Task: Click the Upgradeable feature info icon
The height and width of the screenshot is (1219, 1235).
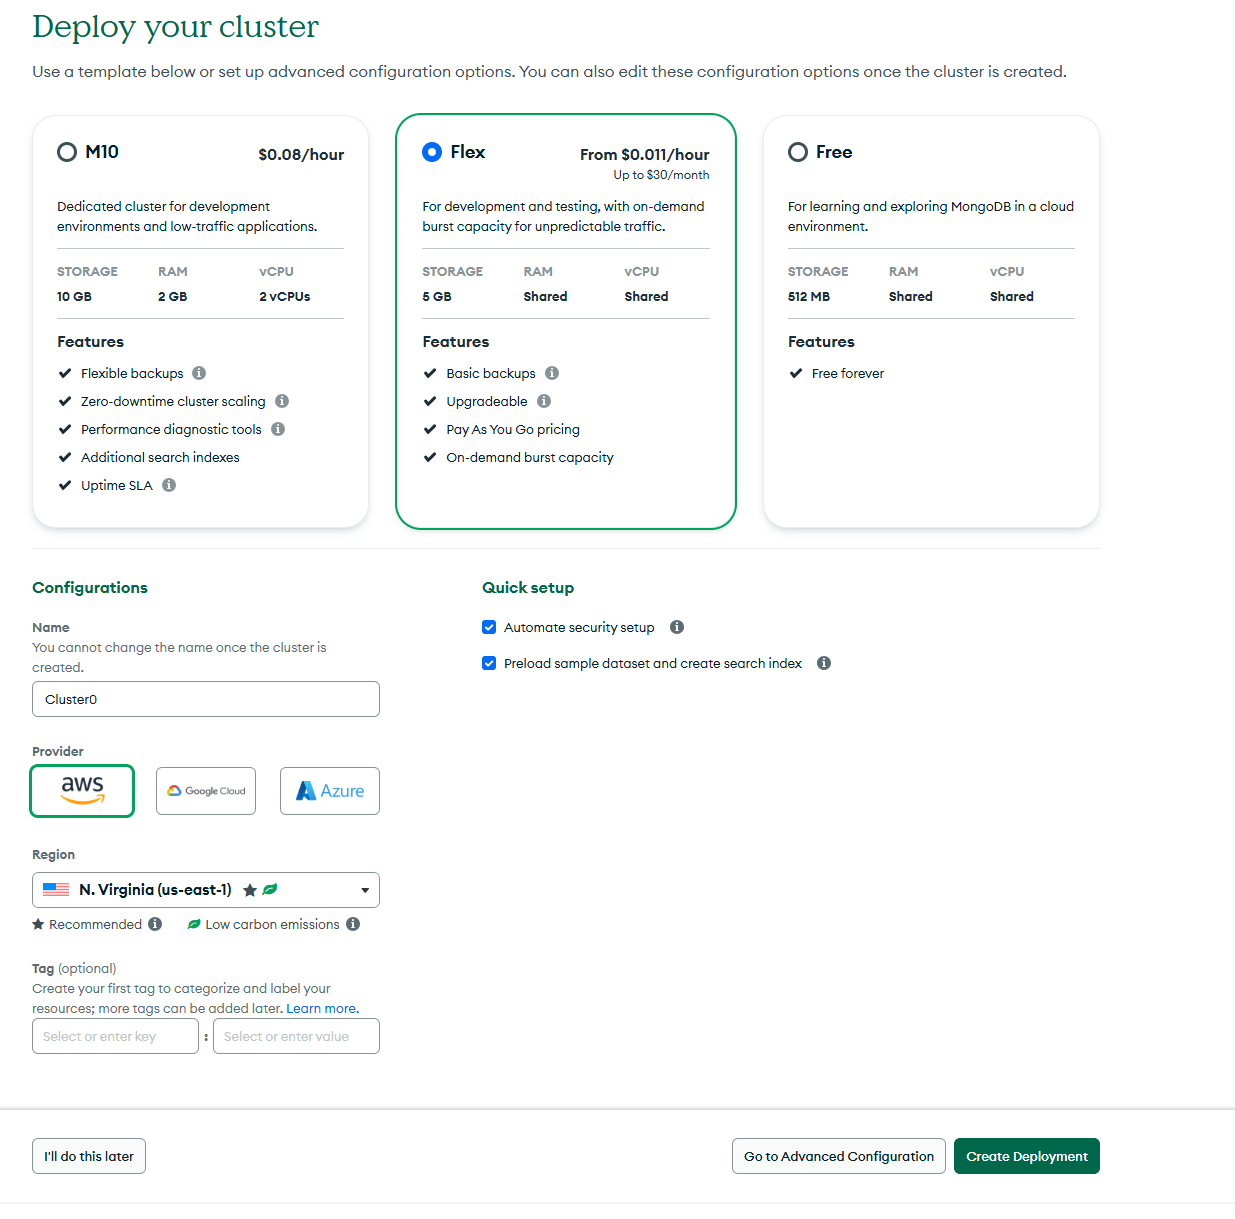Action: click(x=544, y=401)
